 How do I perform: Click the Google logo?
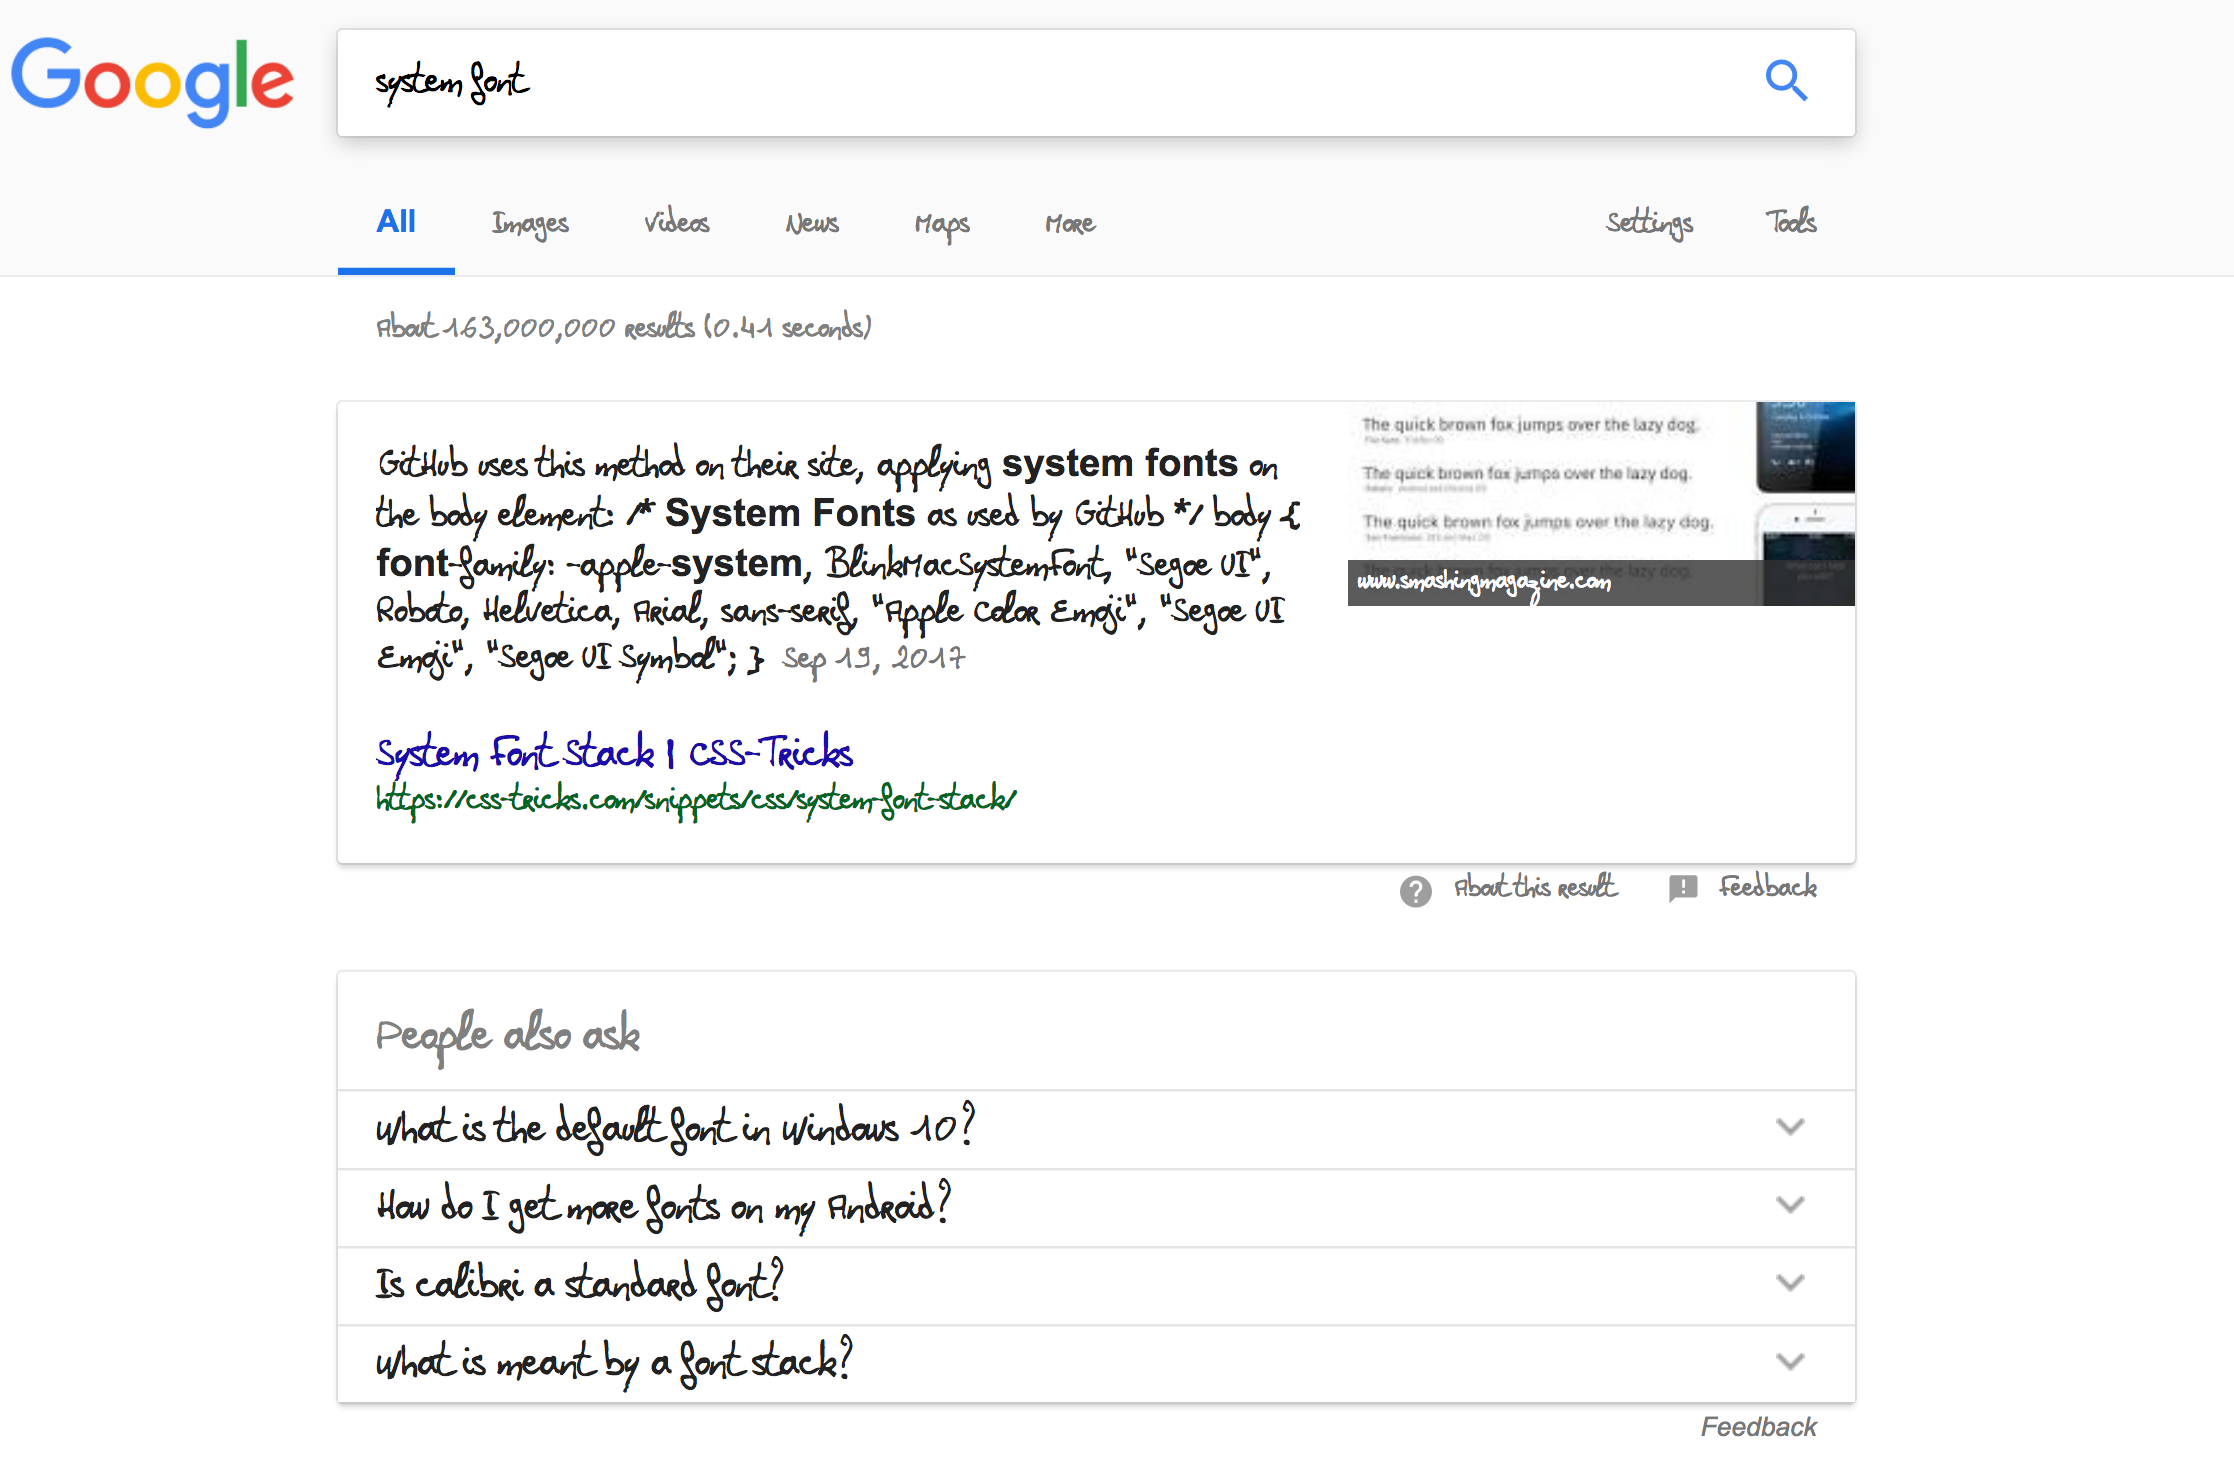click(x=152, y=83)
